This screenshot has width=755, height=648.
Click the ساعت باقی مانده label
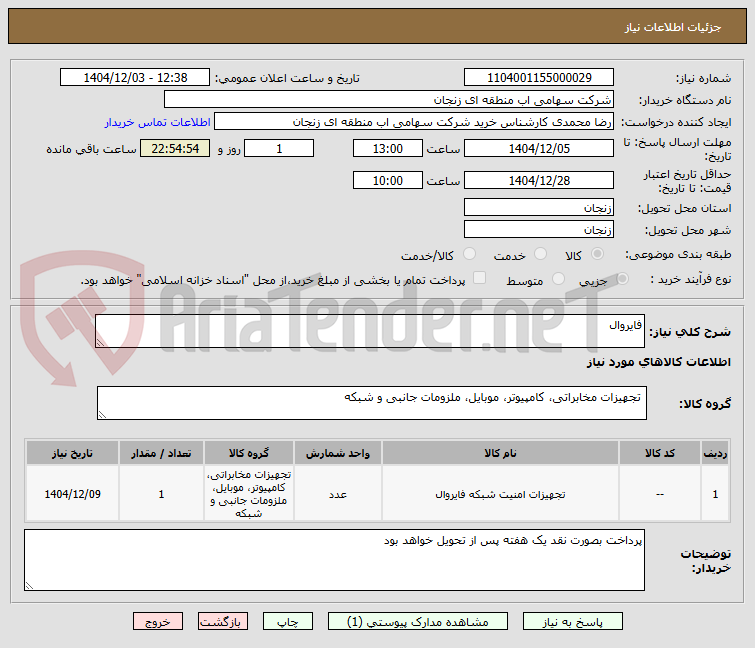tap(91, 149)
